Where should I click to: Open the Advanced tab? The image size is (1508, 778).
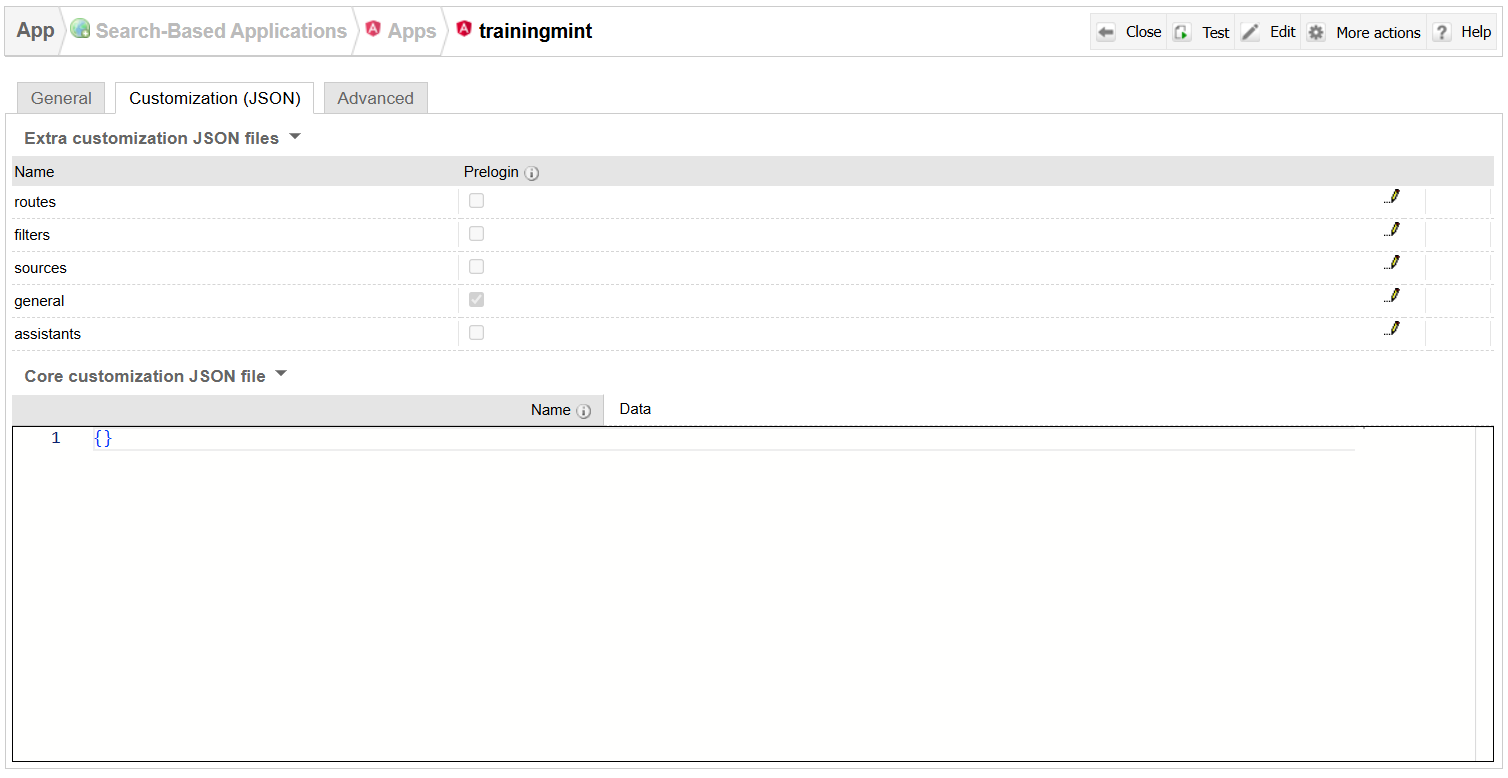tap(376, 98)
